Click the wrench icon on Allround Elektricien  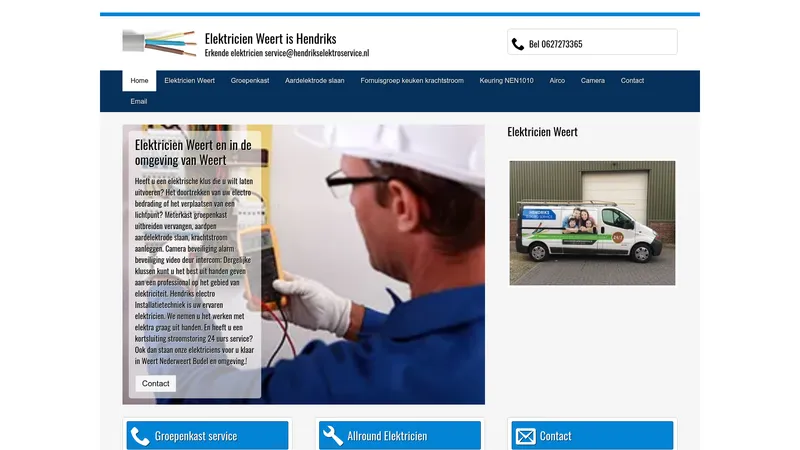coord(333,436)
